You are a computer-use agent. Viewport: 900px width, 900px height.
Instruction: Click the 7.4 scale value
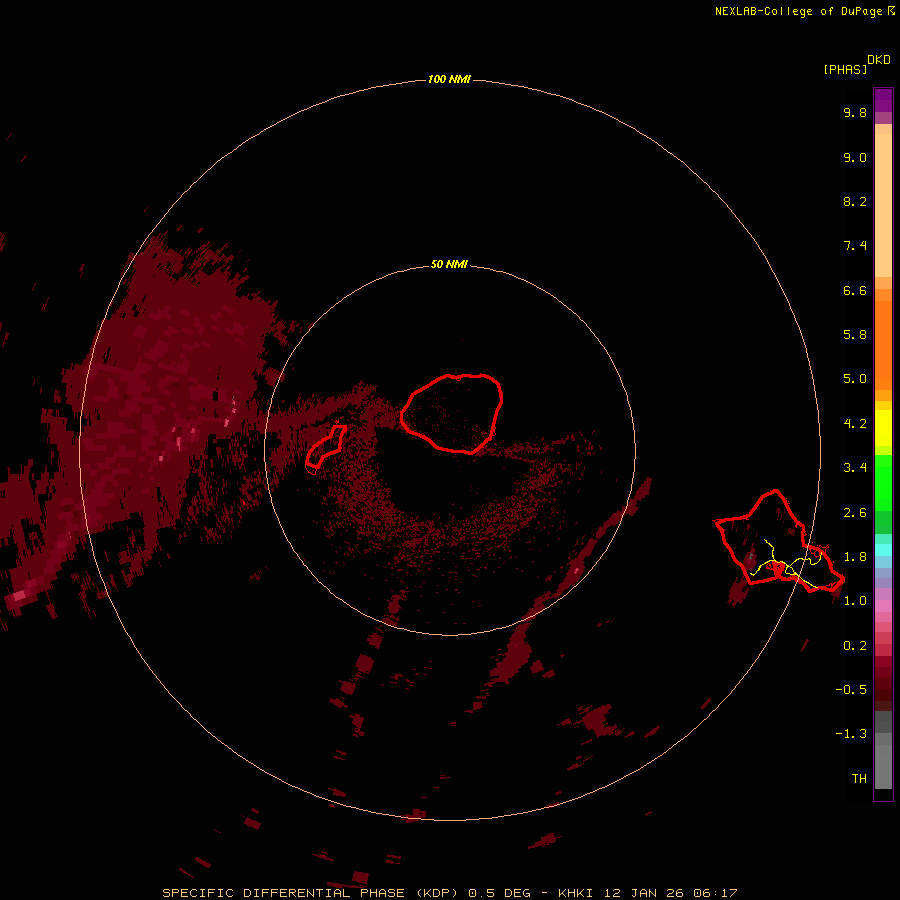point(855,246)
